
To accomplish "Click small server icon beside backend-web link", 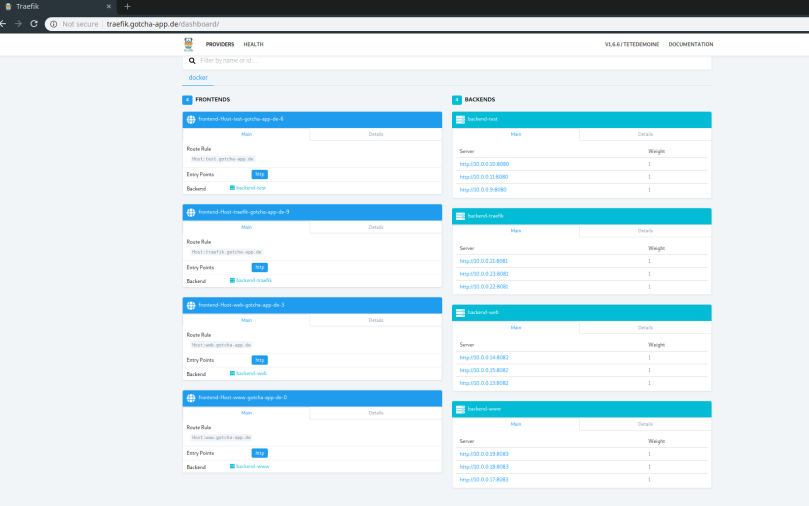I will pyautogui.click(x=232, y=373).
